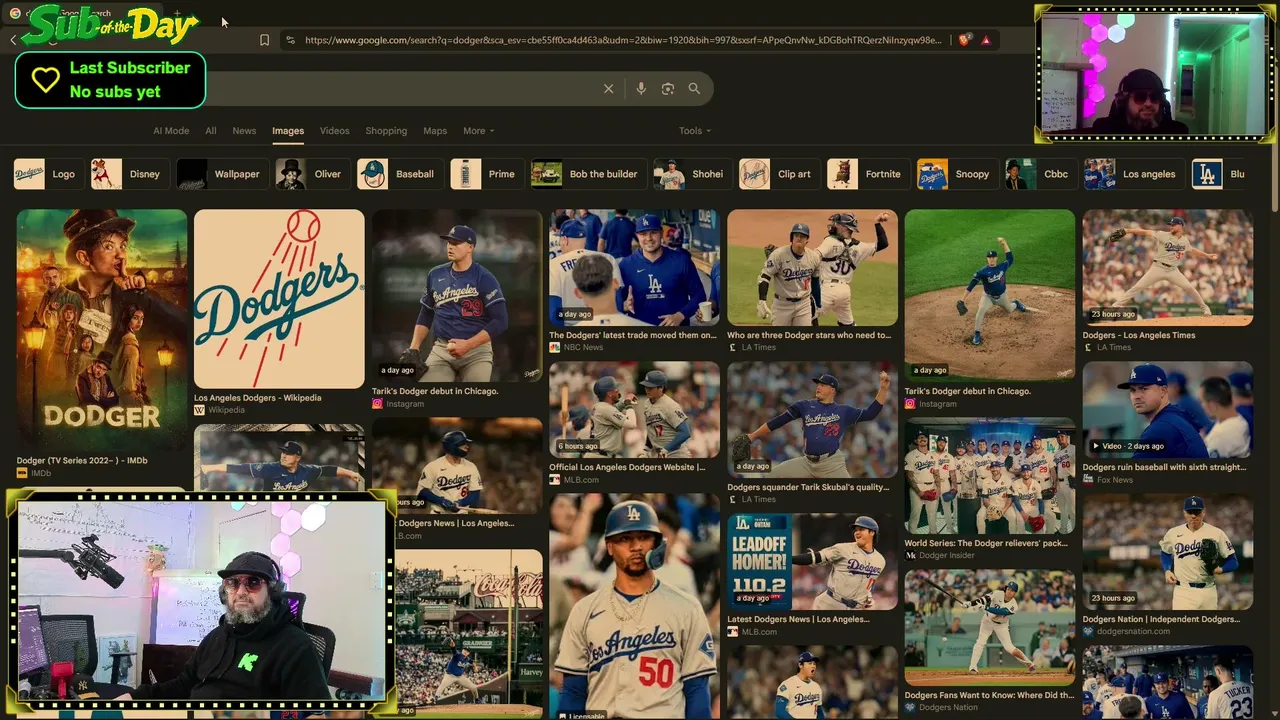Click the browser address bar URL
Viewport: 1280px width, 720px height.
pyautogui.click(x=623, y=40)
